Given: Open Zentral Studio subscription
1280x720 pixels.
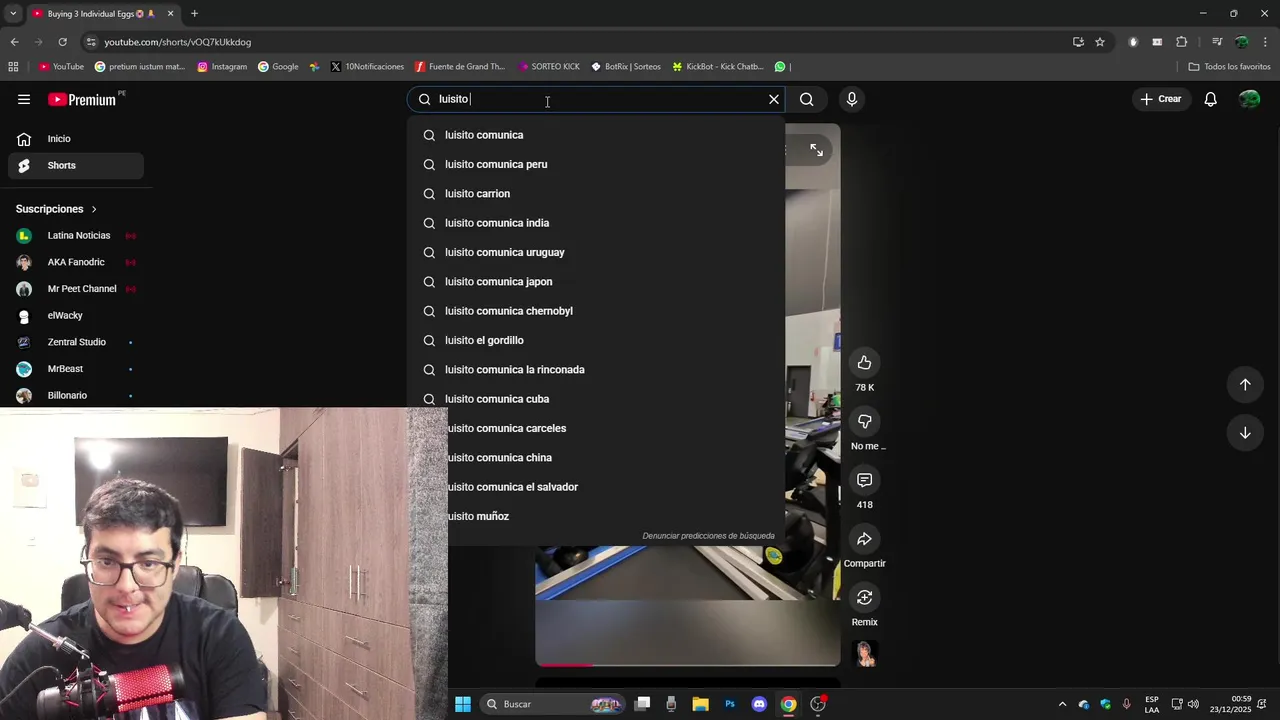Looking at the screenshot, I should point(76,342).
